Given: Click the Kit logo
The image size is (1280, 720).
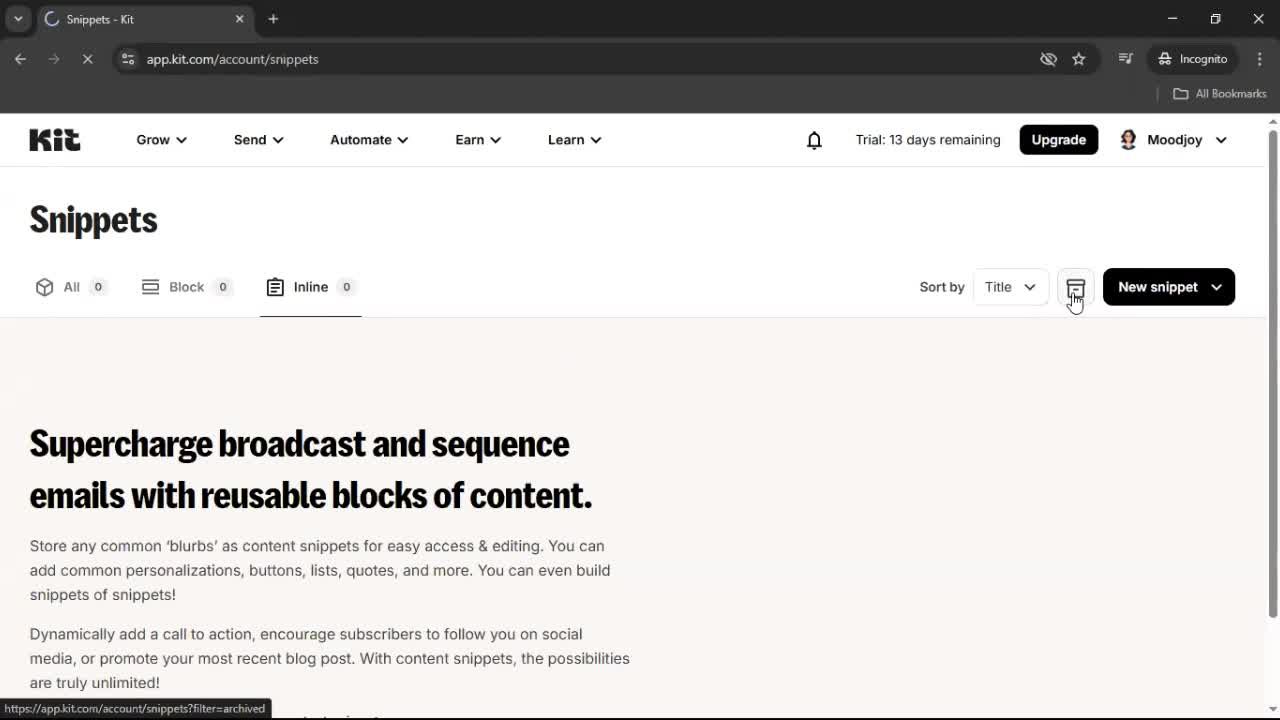Looking at the screenshot, I should click(x=54, y=140).
